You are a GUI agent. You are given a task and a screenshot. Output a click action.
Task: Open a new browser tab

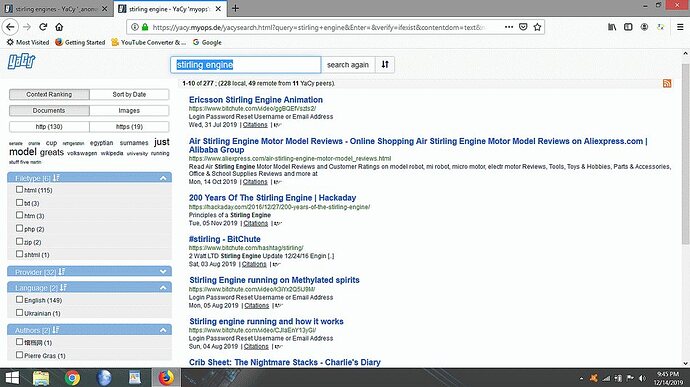(235, 8)
